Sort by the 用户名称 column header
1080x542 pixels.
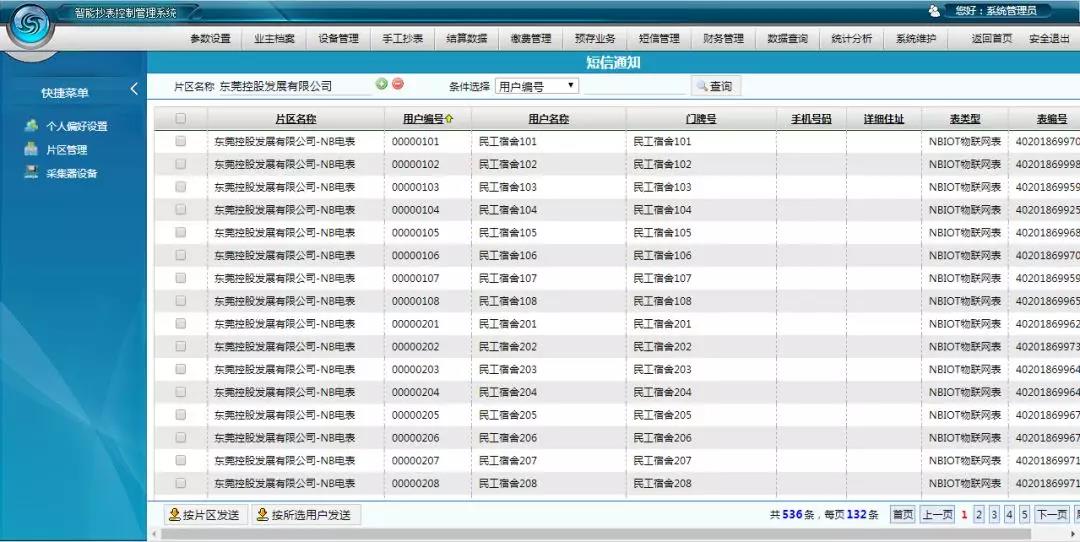pyautogui.click(x=548, y=119)
